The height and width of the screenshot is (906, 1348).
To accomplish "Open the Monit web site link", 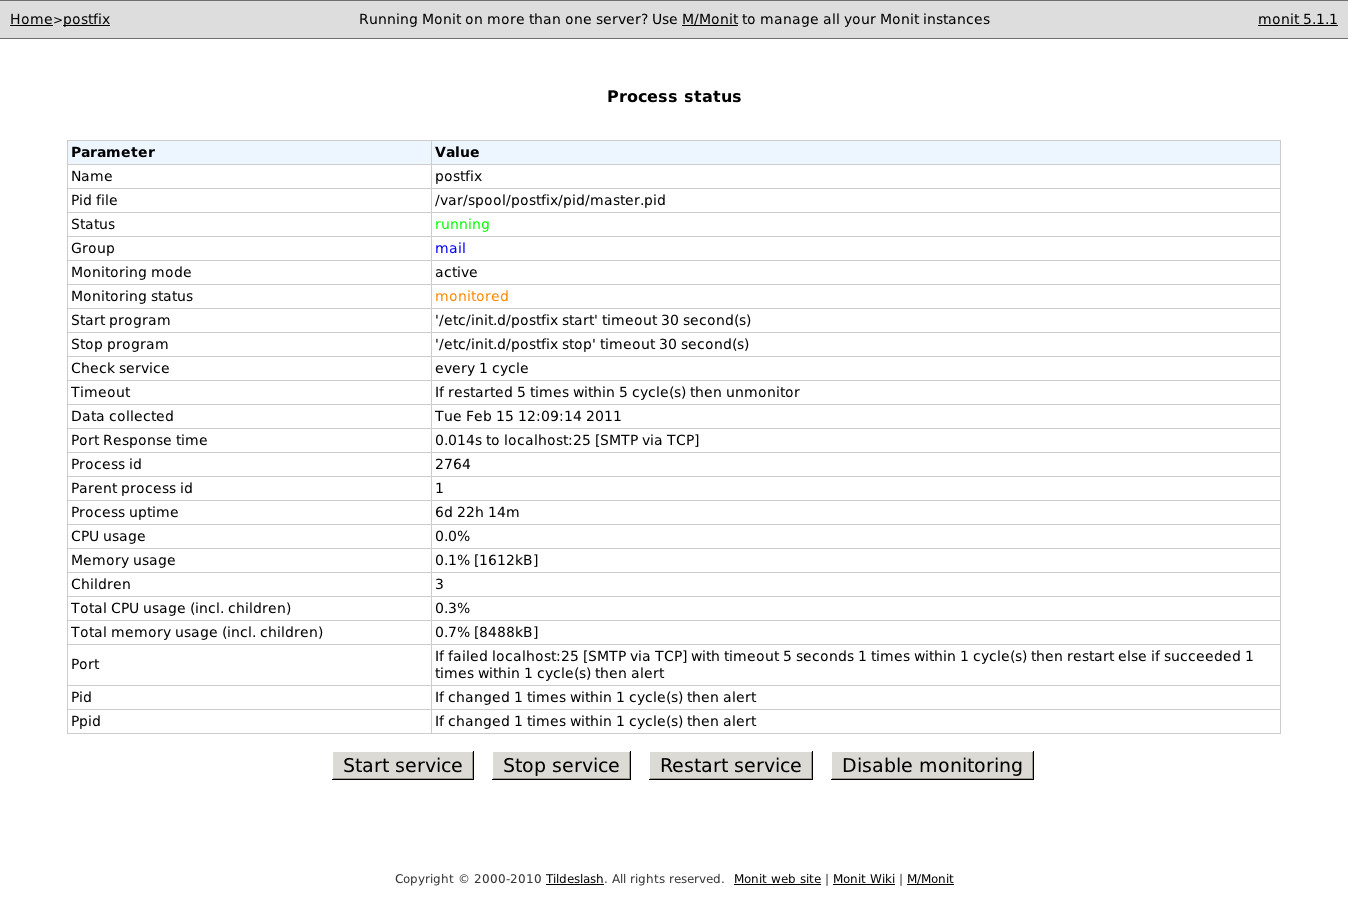I will click(x=777, y=879).
